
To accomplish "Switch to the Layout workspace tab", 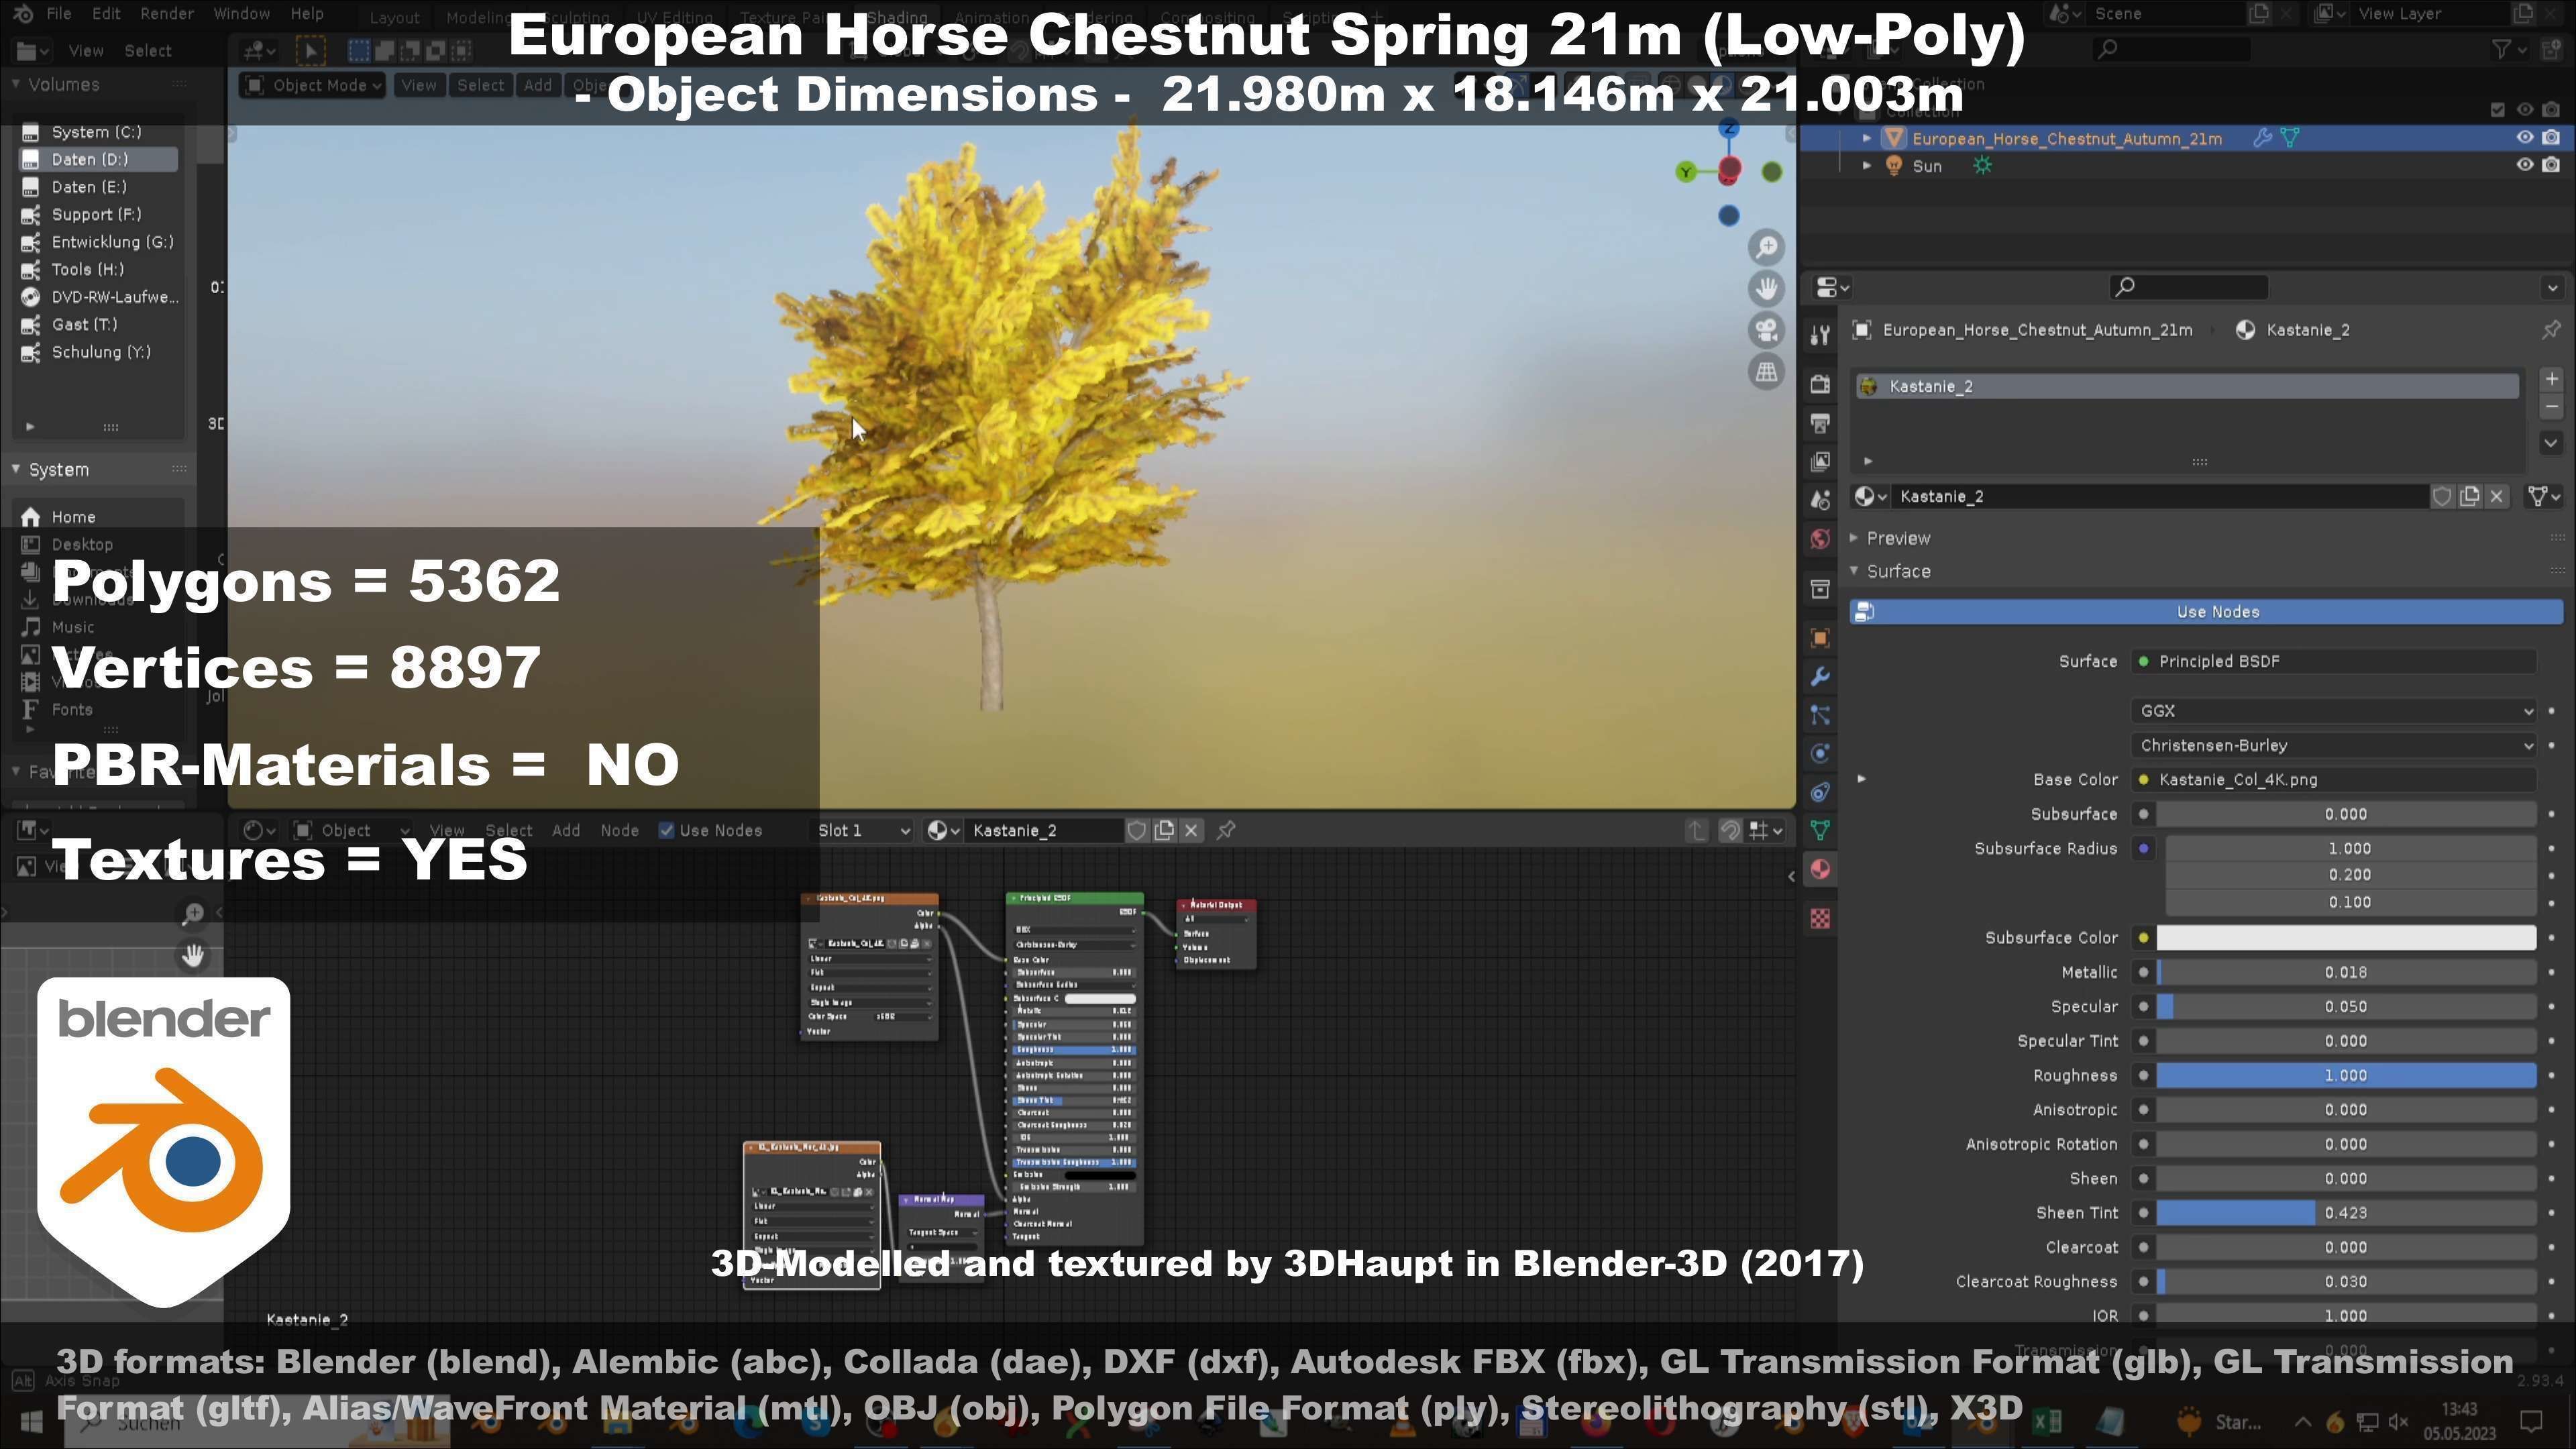I will click(x=394, y=17).
